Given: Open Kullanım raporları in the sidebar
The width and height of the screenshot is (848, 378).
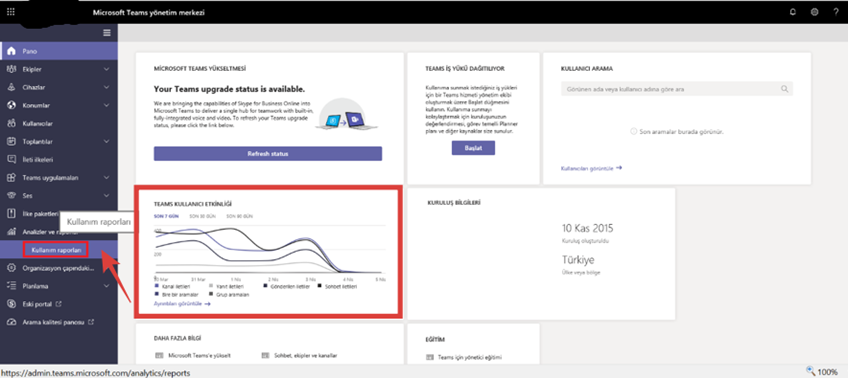Looking at the screenshot, I should click(x=56, y=250).
